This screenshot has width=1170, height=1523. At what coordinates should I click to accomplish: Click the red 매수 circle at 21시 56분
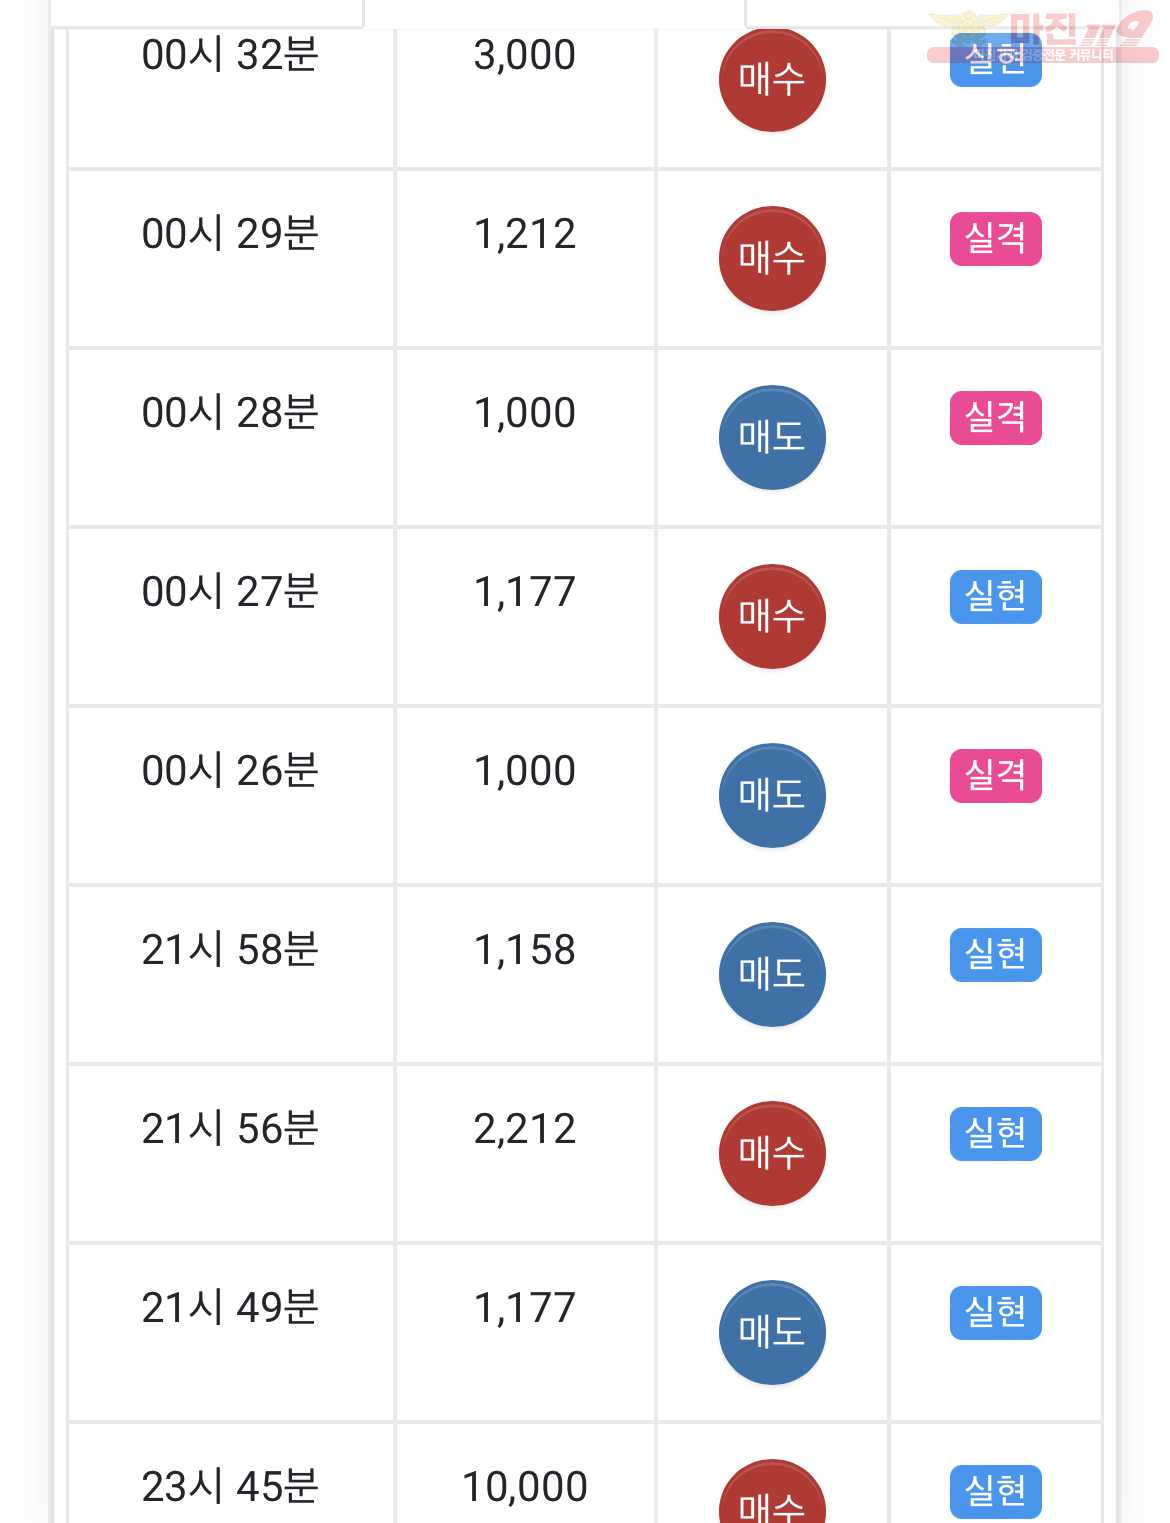(772, 1153)
